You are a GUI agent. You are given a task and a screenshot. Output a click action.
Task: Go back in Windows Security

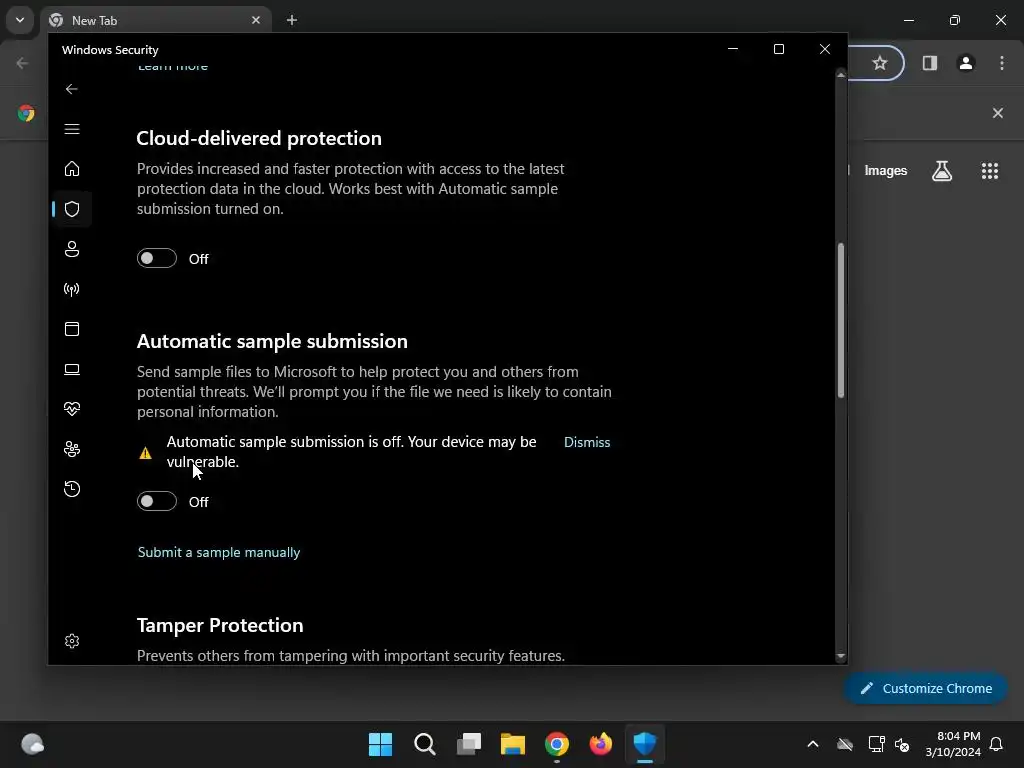(72, 89)
